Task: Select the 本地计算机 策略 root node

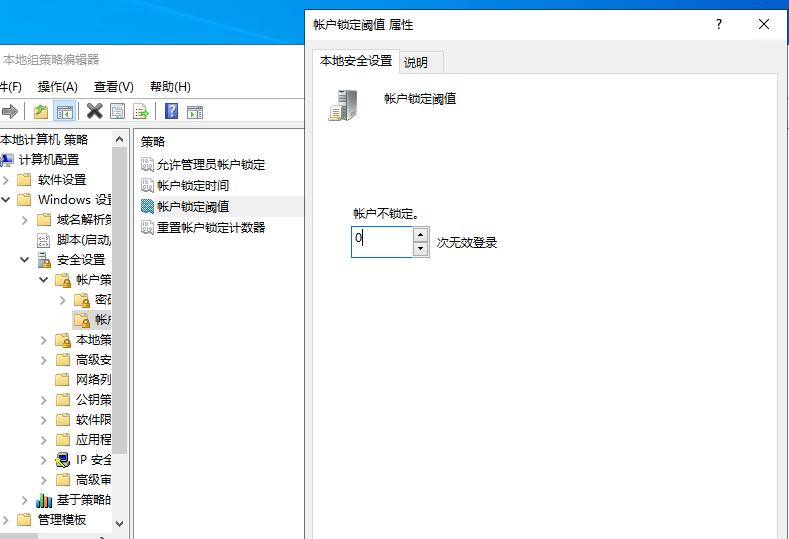Action: pyautogui.click(x=44, y=139)
